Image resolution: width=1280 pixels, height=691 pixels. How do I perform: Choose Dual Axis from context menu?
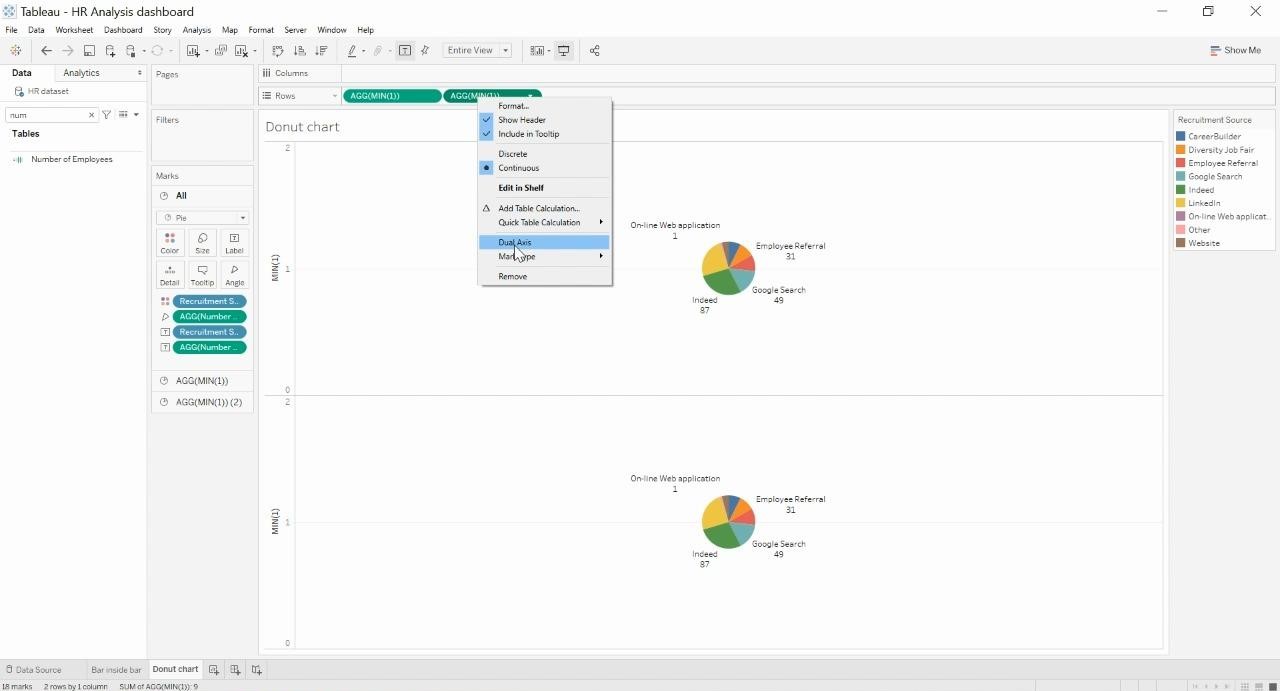pyautogui.click(x=545, y=242)
